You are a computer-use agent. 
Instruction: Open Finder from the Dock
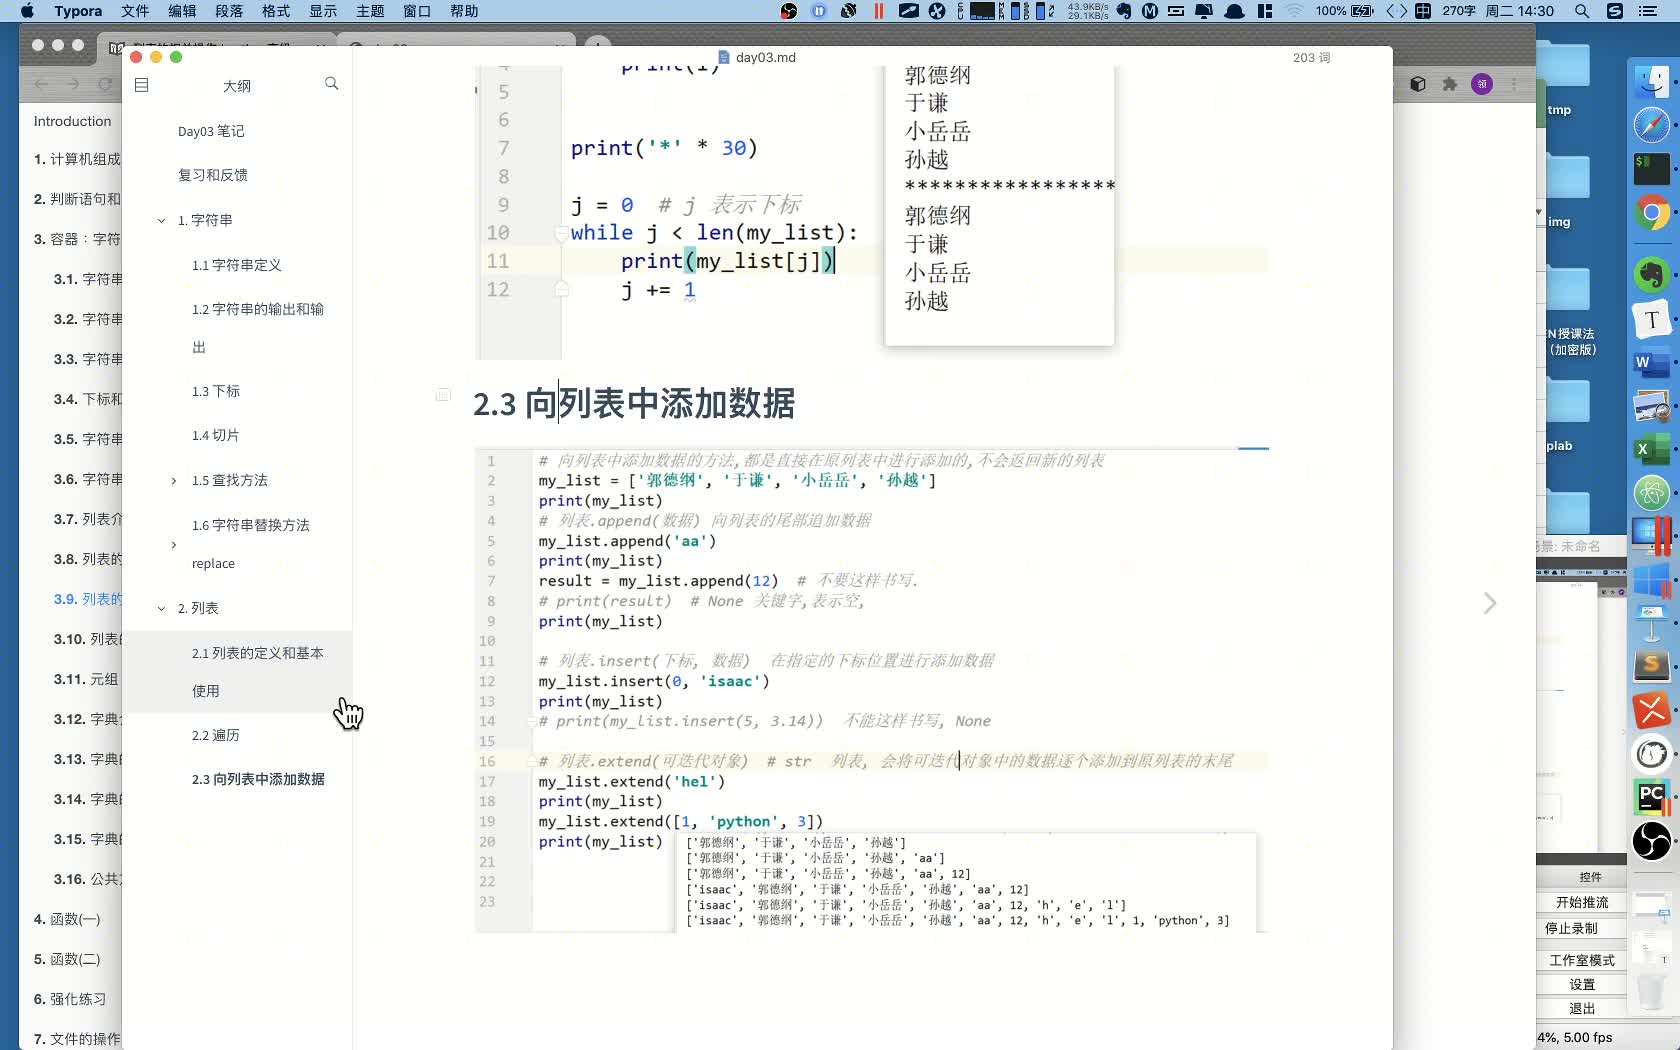pyautogui.click(x=1652, y=81)
